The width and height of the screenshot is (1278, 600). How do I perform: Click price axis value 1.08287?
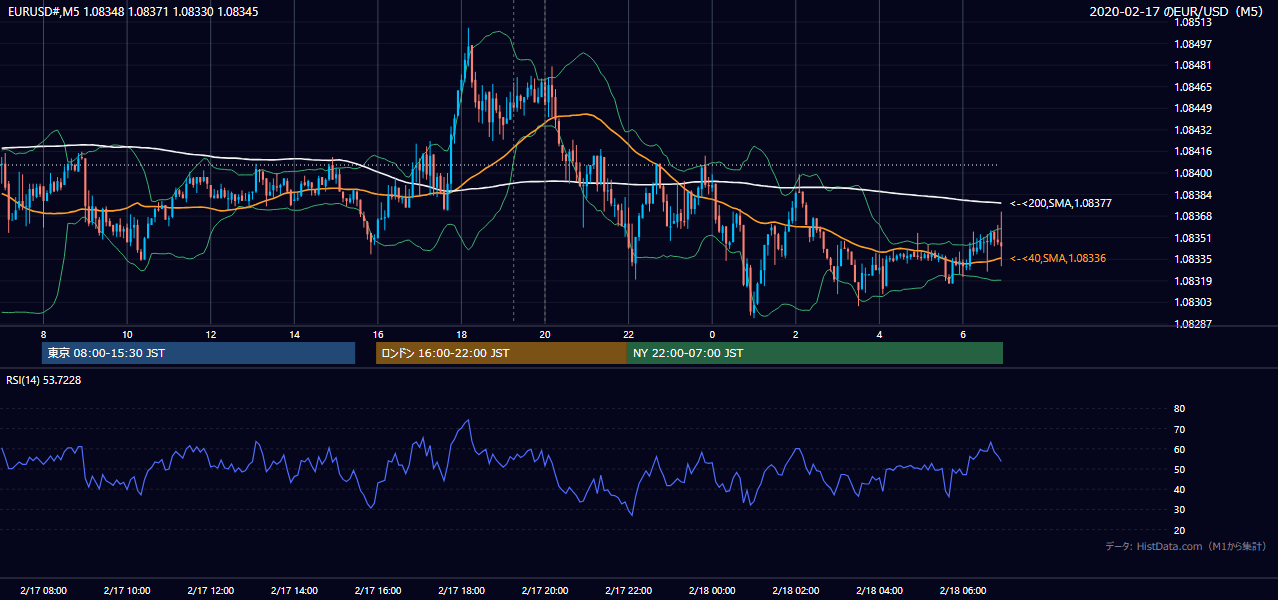[x=1193, y=324]
